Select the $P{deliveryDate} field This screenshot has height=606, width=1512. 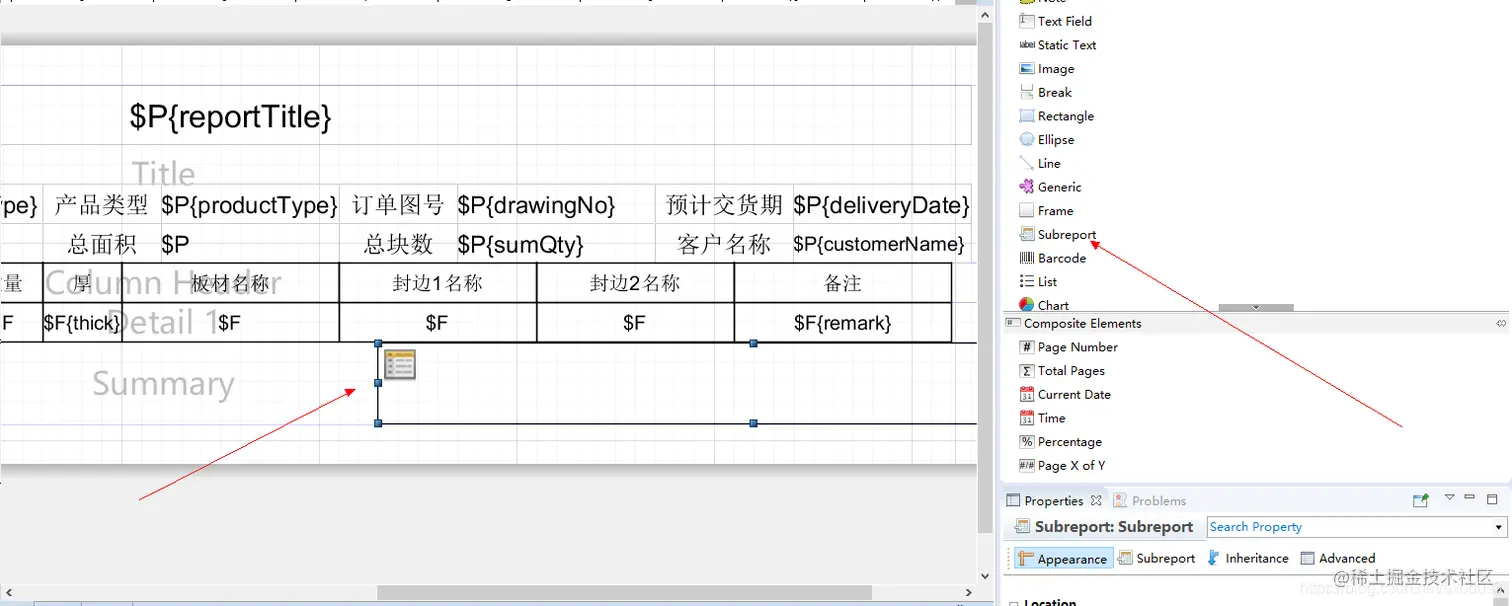click(x=881, y=205)
